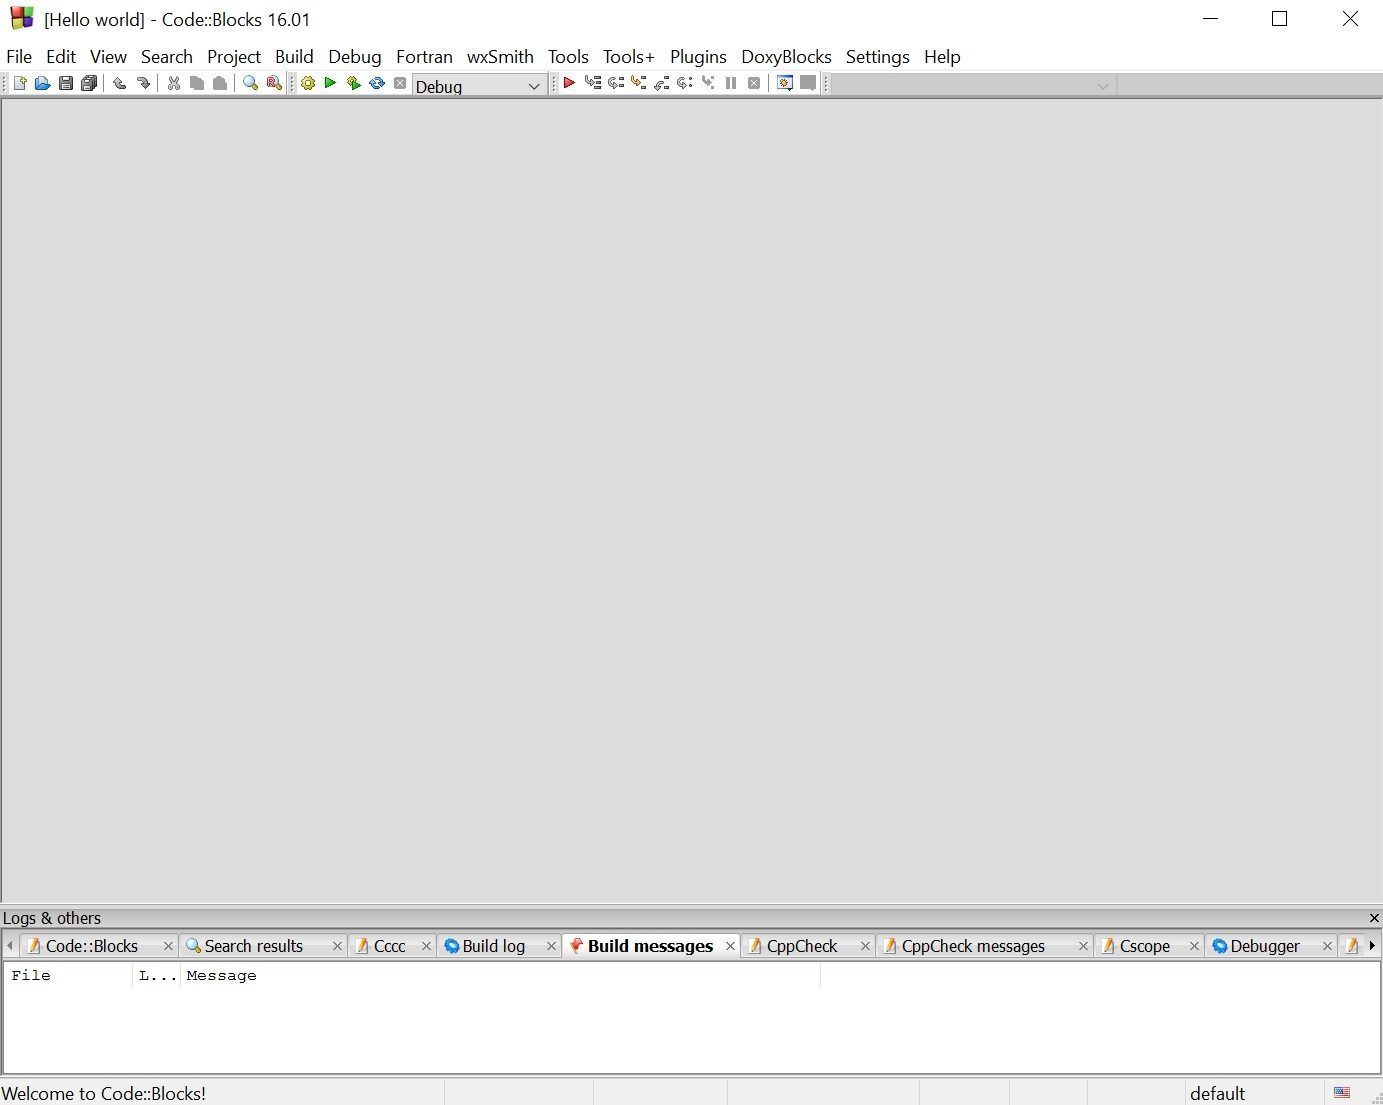Click the Step into instruction icon
1383x1105 pixels.
[708, 84]
